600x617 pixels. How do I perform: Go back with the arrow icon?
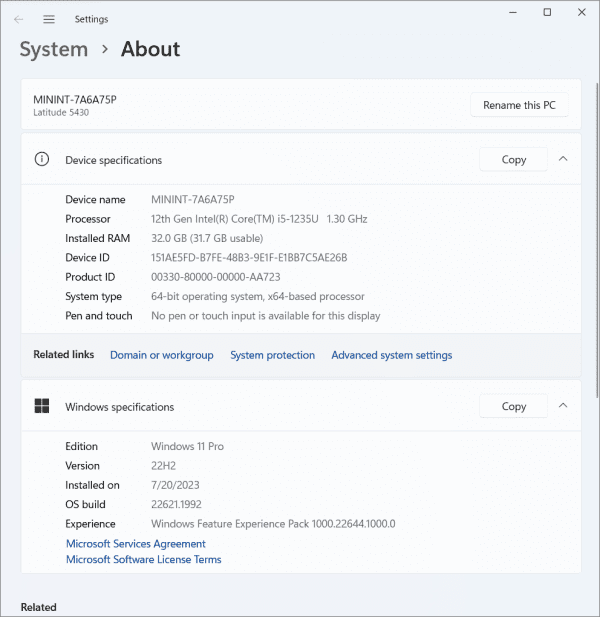click(x=18, y=19)
